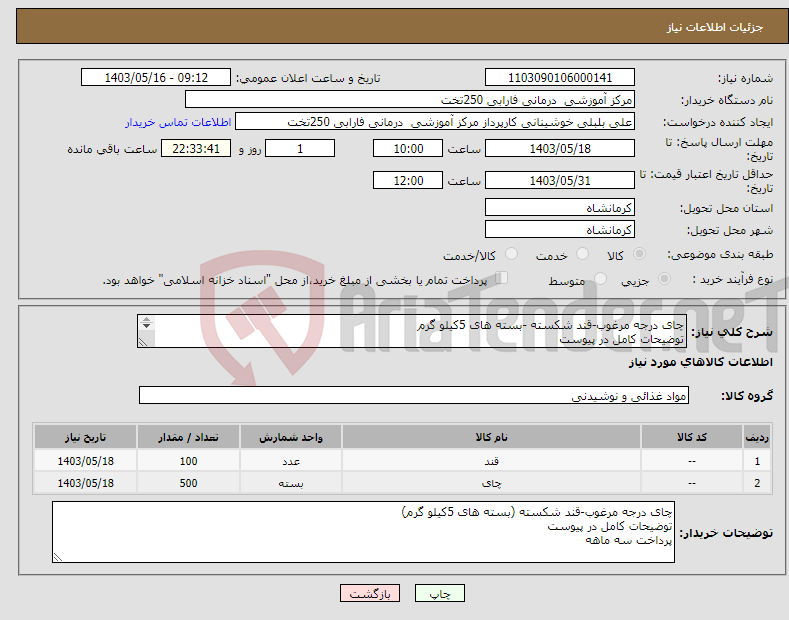Screen dimensions: 789x620
Task: Click the قند item name cell
Action: click(x=491, y=460)
